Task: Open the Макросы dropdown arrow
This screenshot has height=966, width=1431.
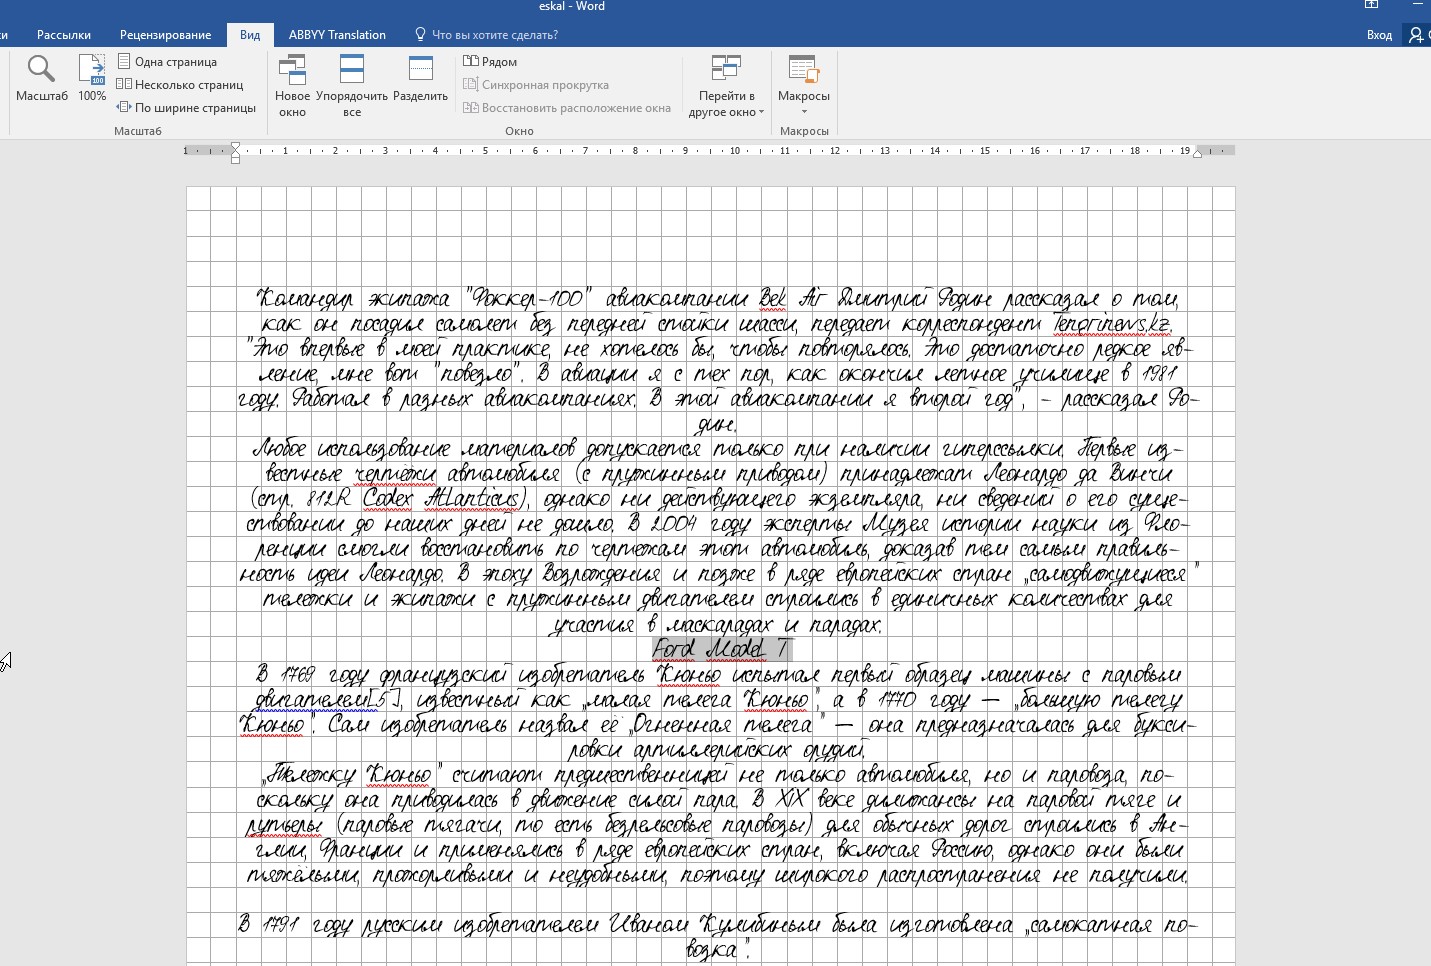Action: point(804,111)
